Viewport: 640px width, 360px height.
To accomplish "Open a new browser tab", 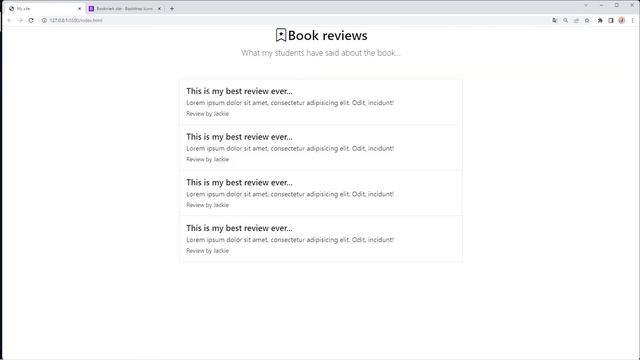I will tap(172, 8).
